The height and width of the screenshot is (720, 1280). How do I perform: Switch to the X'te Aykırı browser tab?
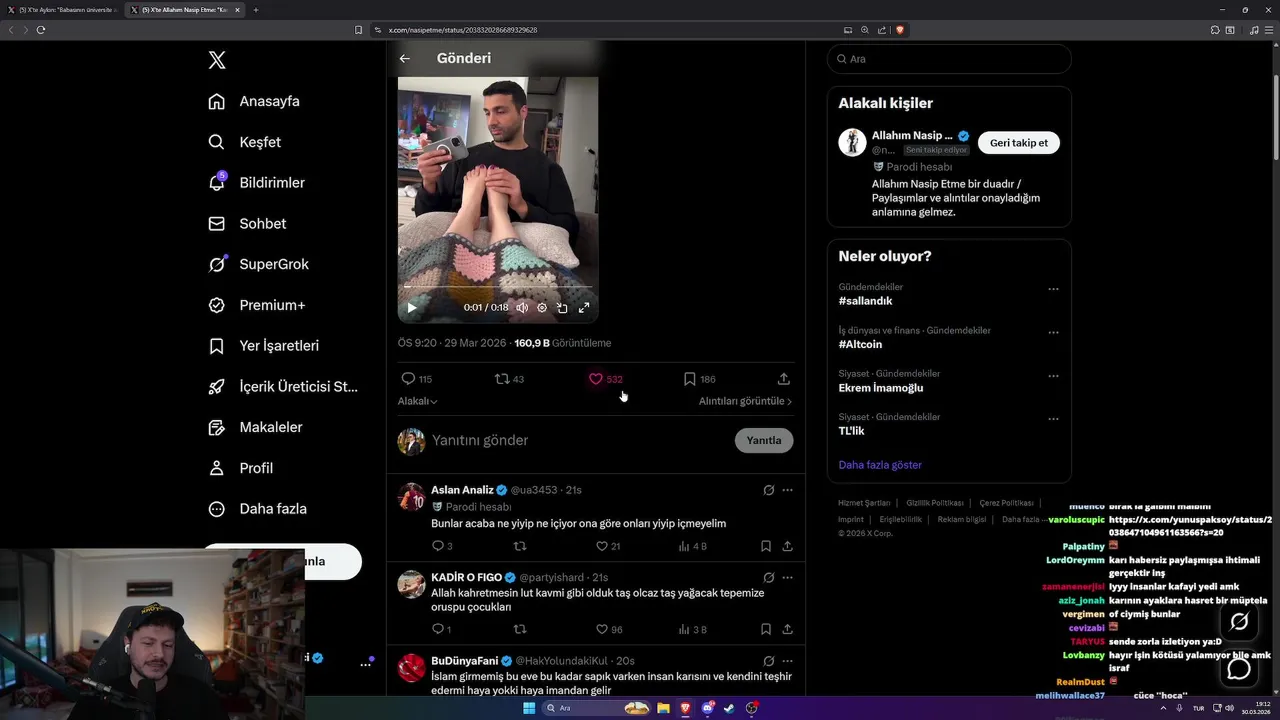[x=62, y=10]
